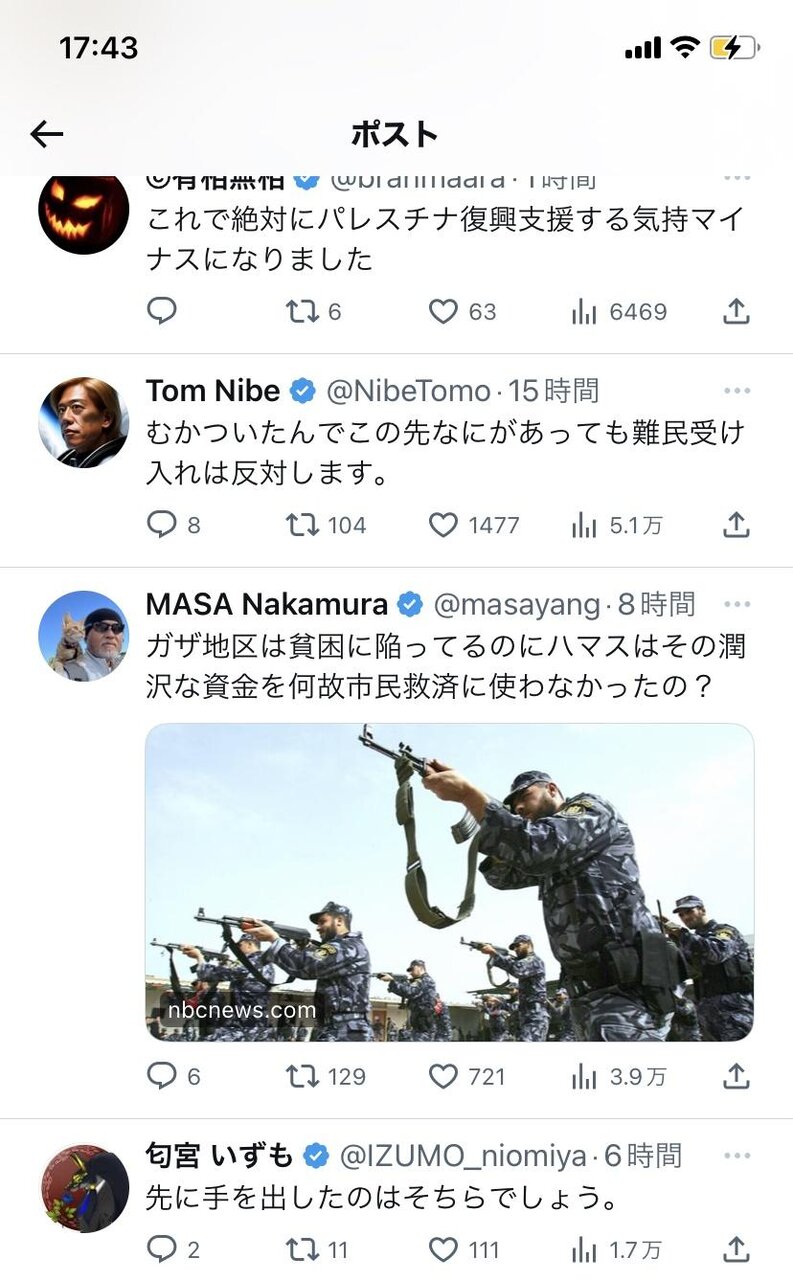
Task: Like the pumpkin avatar user's post
Action: point(443,312)
